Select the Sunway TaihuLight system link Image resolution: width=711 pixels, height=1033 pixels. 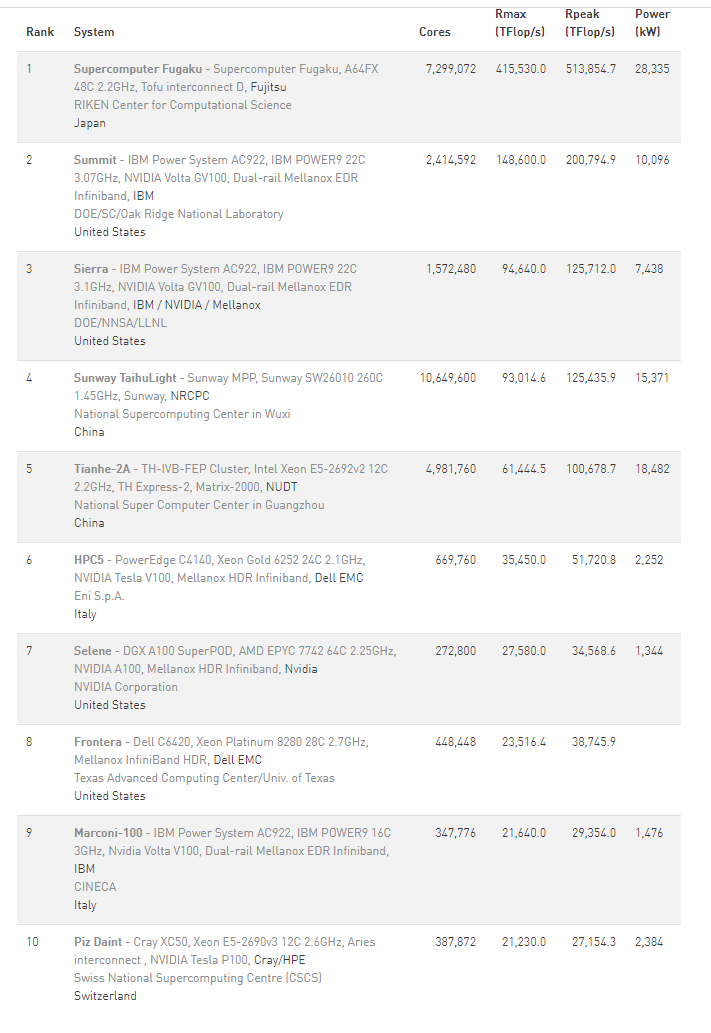tap(125, 378)
